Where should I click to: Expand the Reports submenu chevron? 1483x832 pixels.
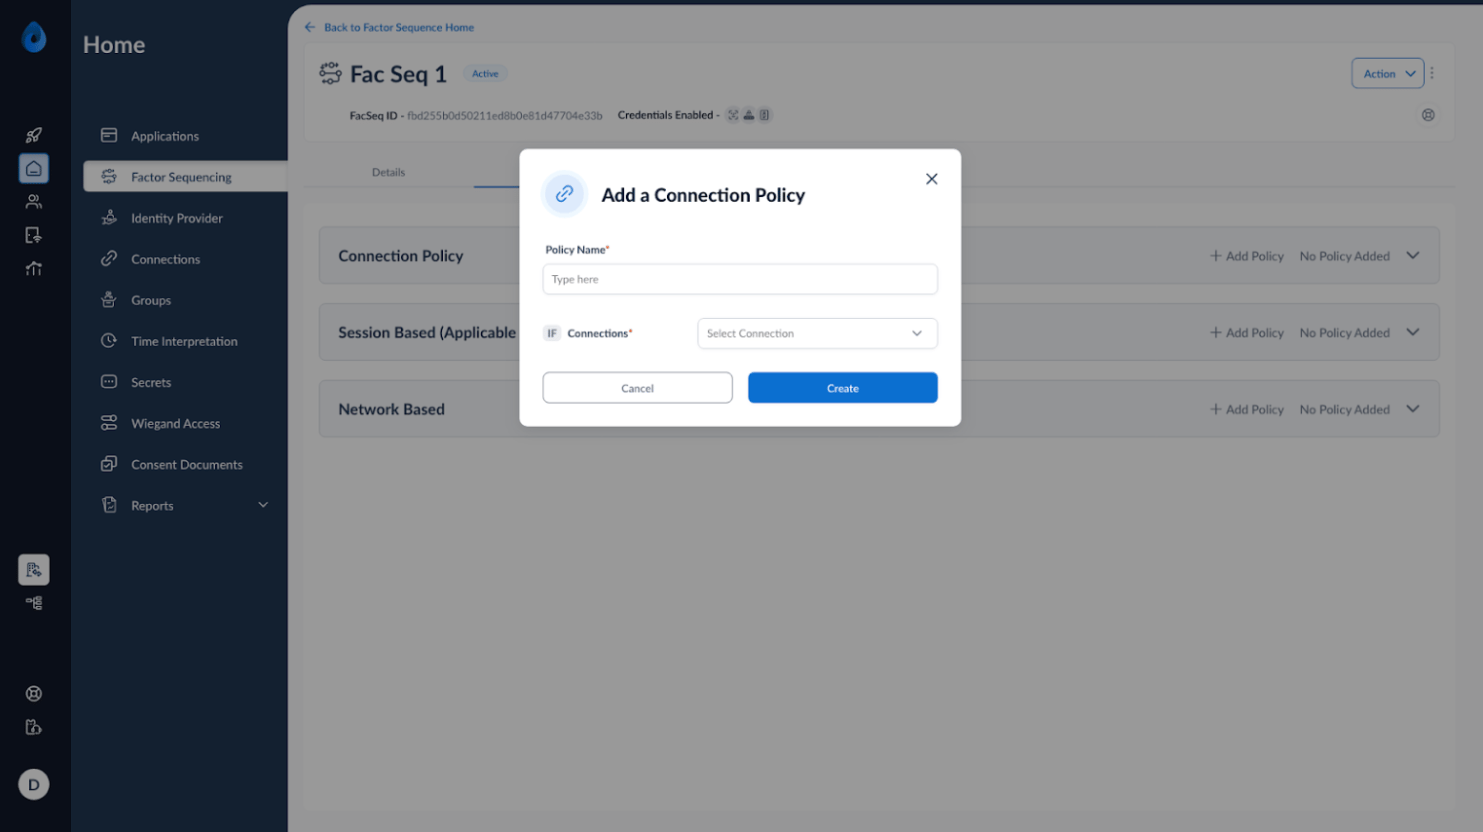(263, 505)
